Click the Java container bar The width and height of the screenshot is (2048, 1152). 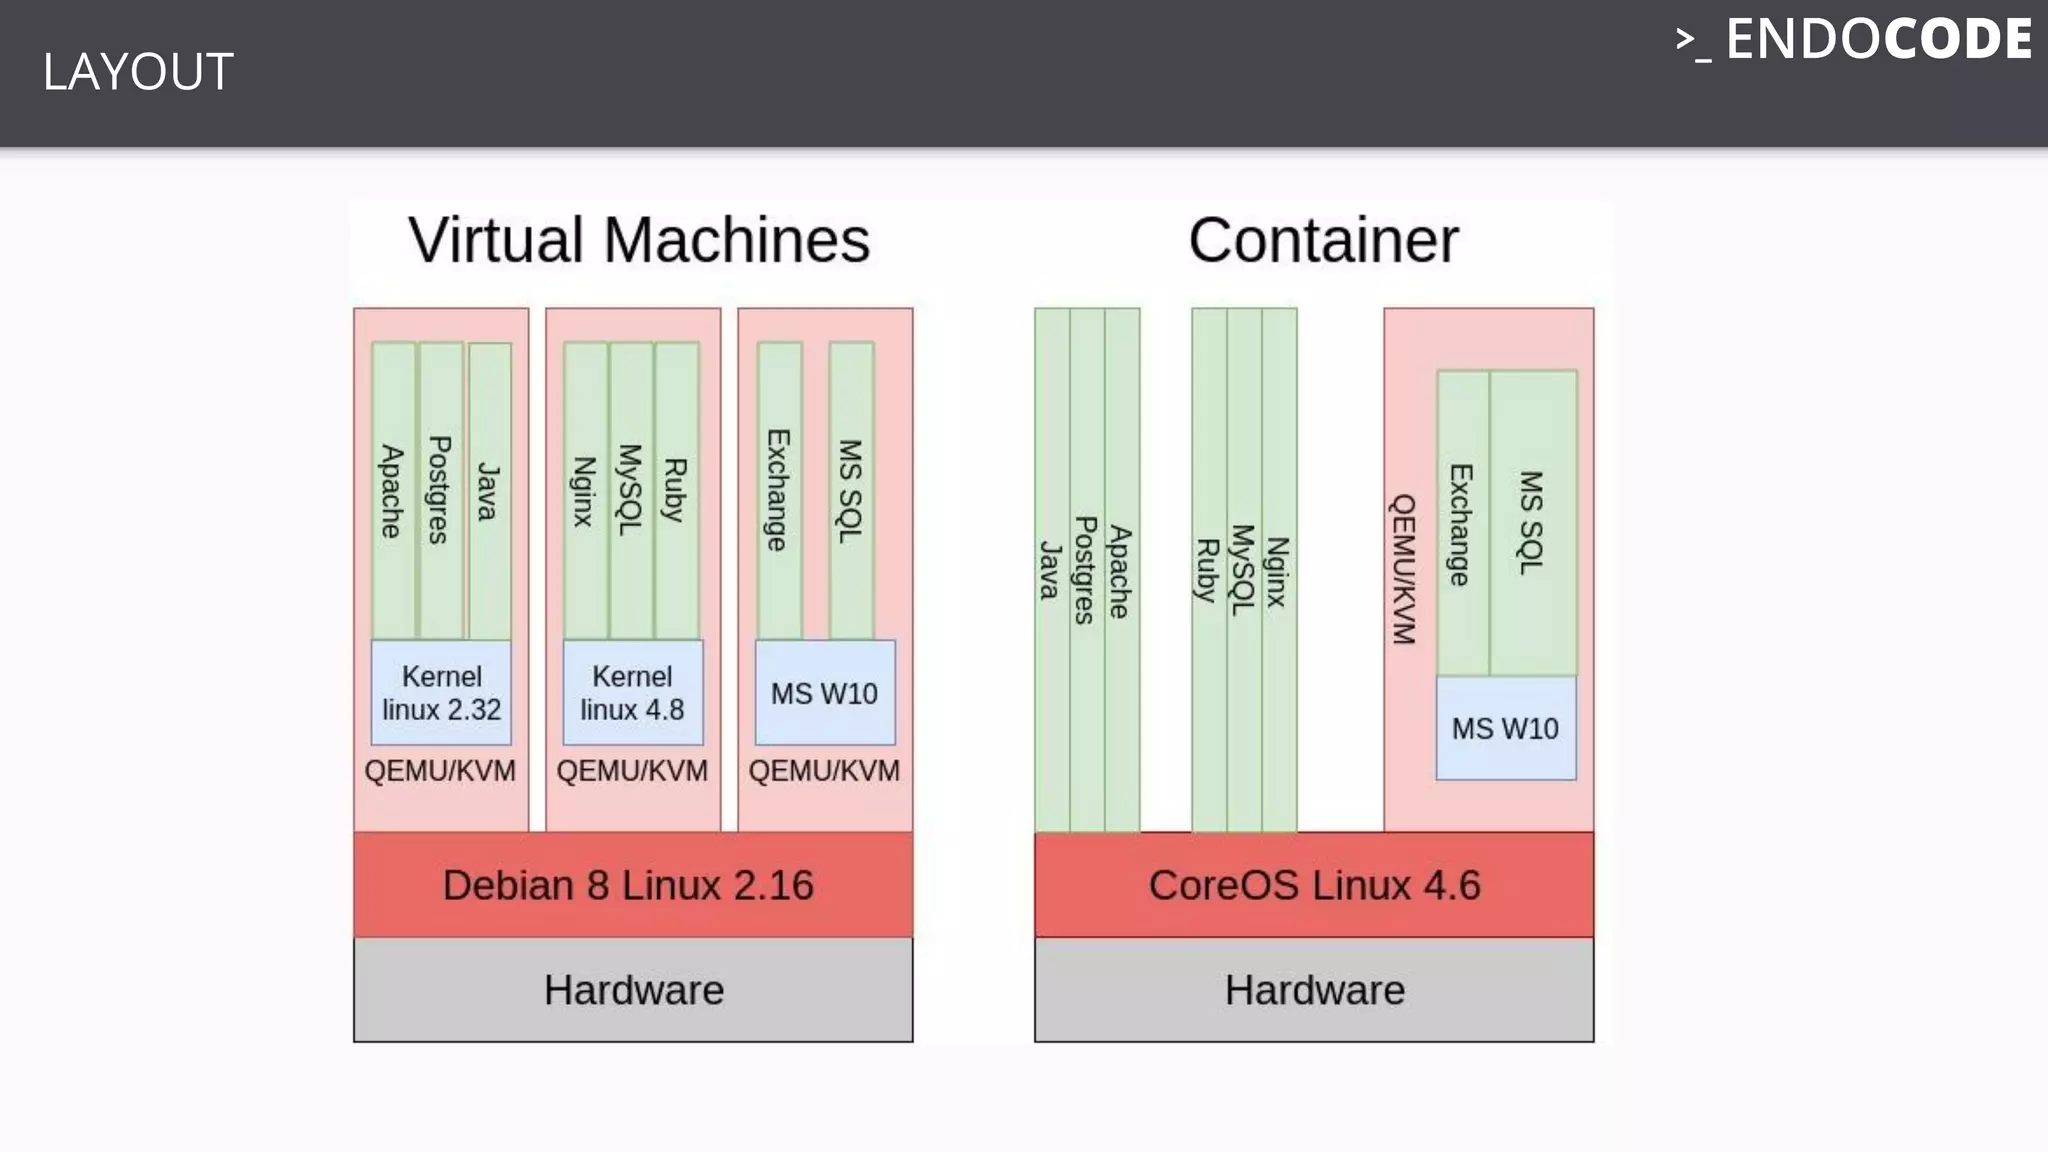pyautogui.click(x=1051, y=570)
